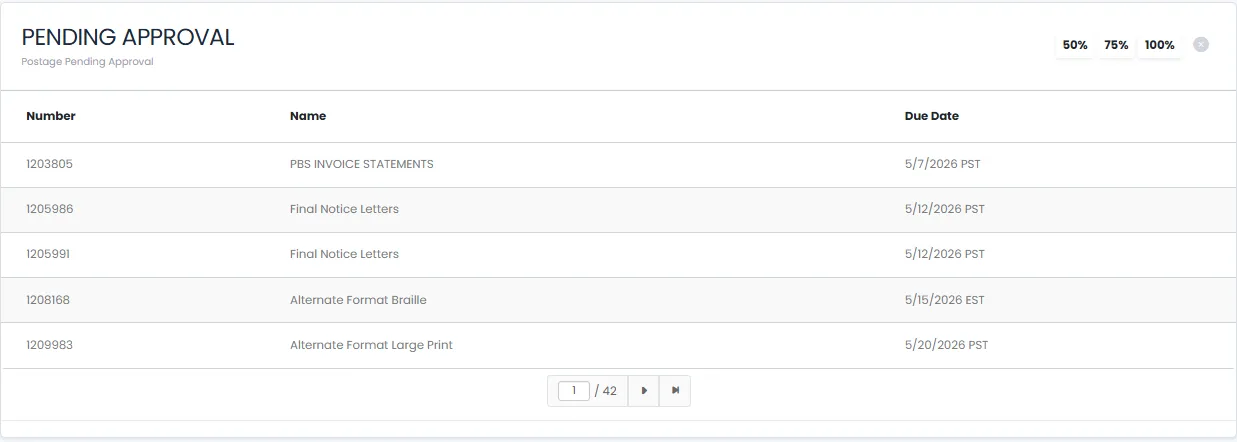This screenshot has height=442, width=1237.
Task: Click job number 1209983
Action: [49, 345]
